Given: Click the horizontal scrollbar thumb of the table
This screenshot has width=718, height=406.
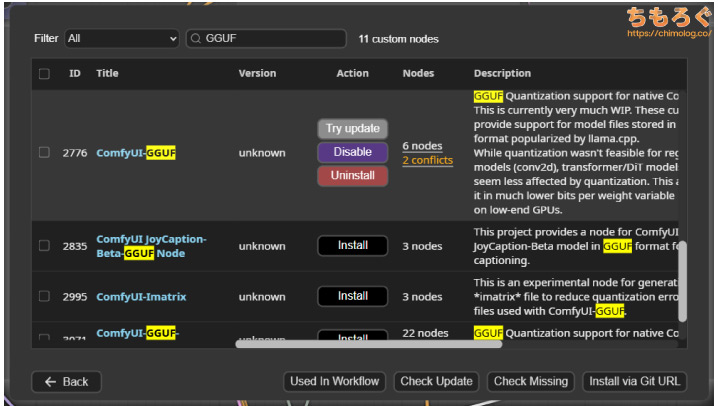Looking at the screenshot, I should point(369,344).
